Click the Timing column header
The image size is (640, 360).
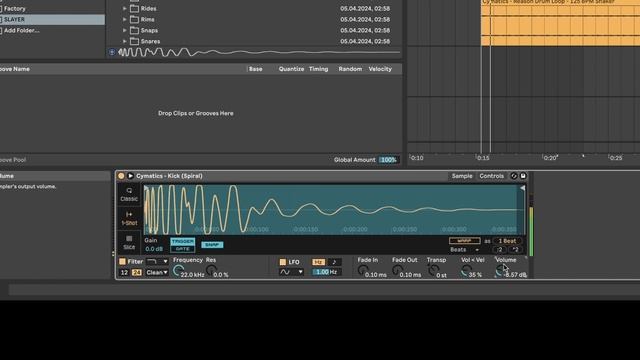[x=318, y=69]
